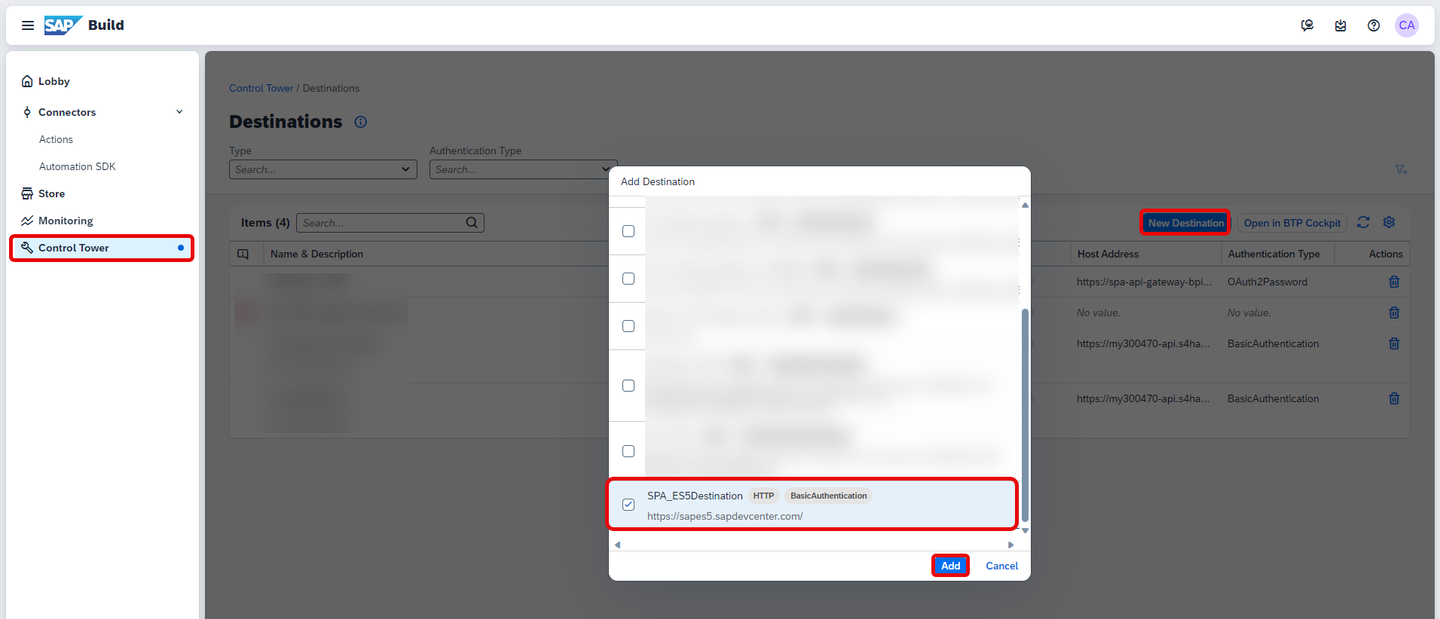
Task: Click the New Destination button
Action: tap(1185, 223)
